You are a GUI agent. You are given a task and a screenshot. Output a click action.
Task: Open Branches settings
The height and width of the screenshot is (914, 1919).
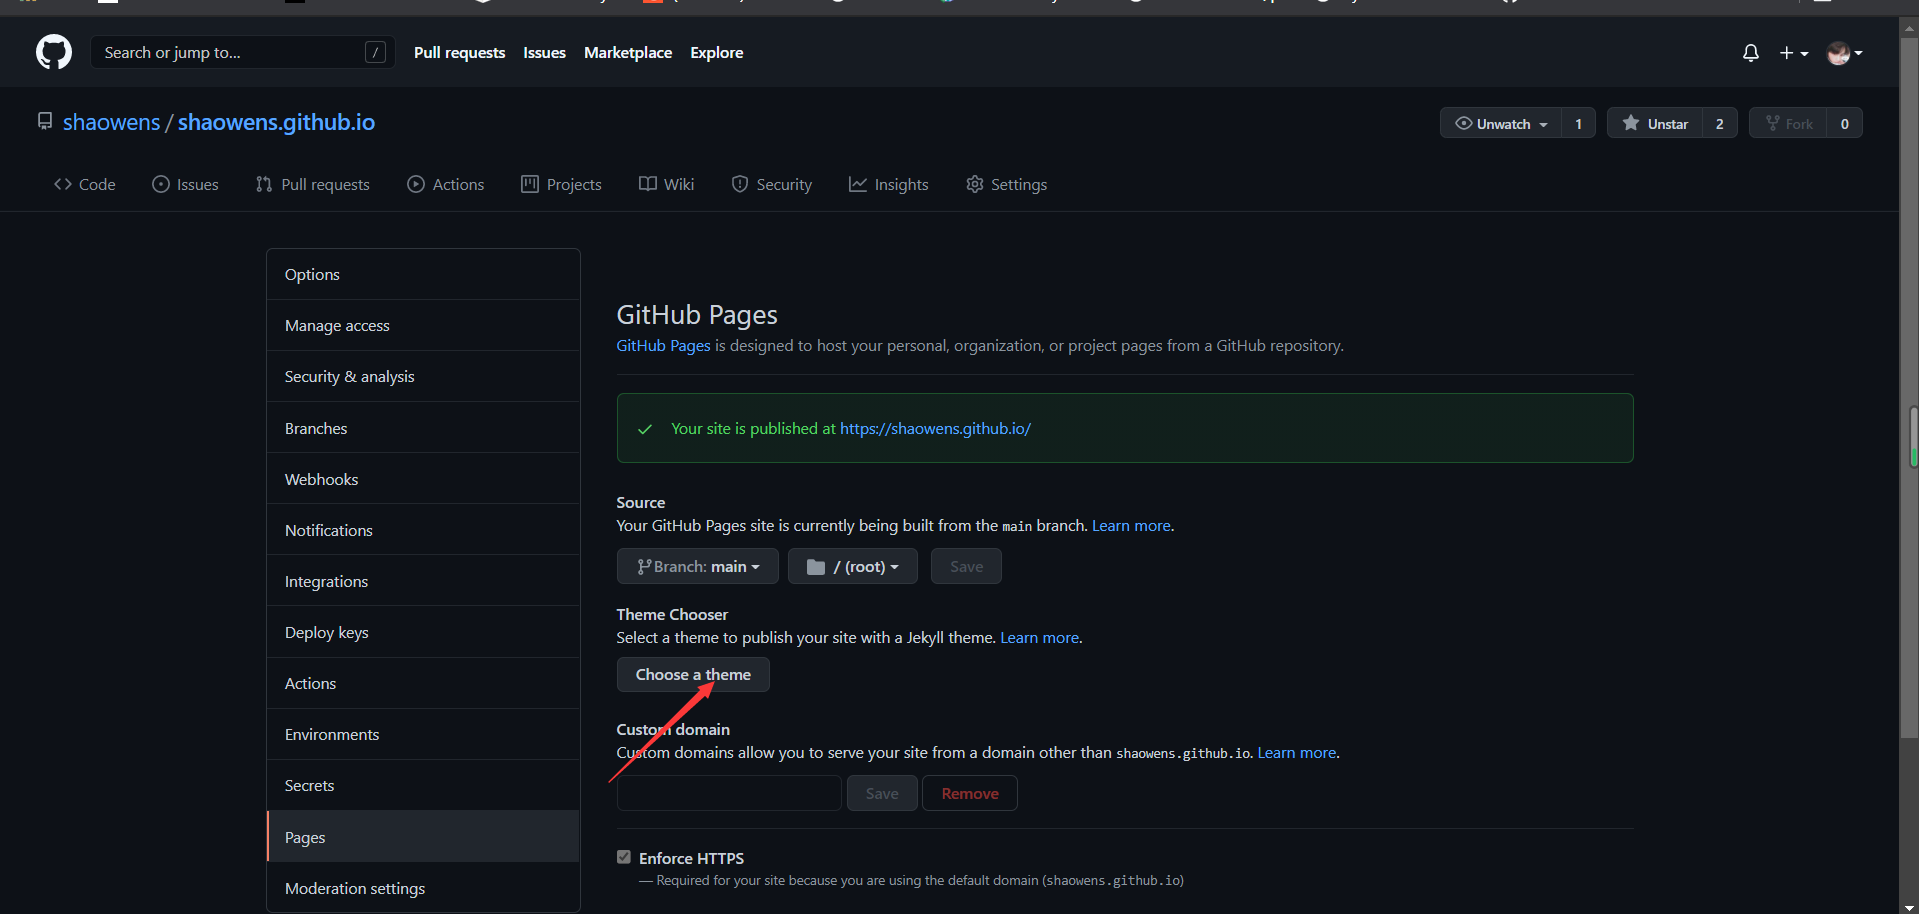tap(423, 428)
